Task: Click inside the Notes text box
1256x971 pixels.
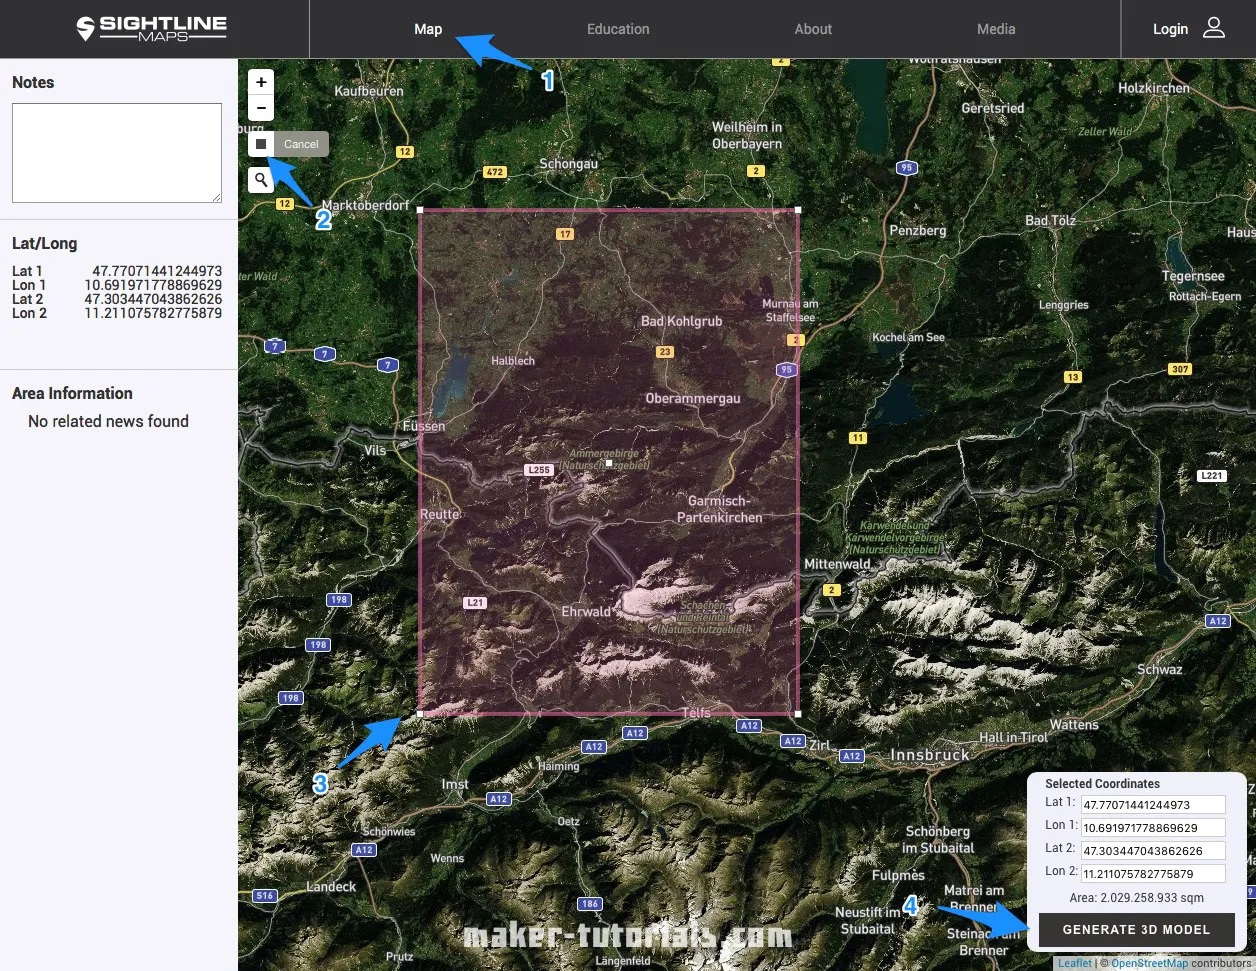Action: [116, 152]
